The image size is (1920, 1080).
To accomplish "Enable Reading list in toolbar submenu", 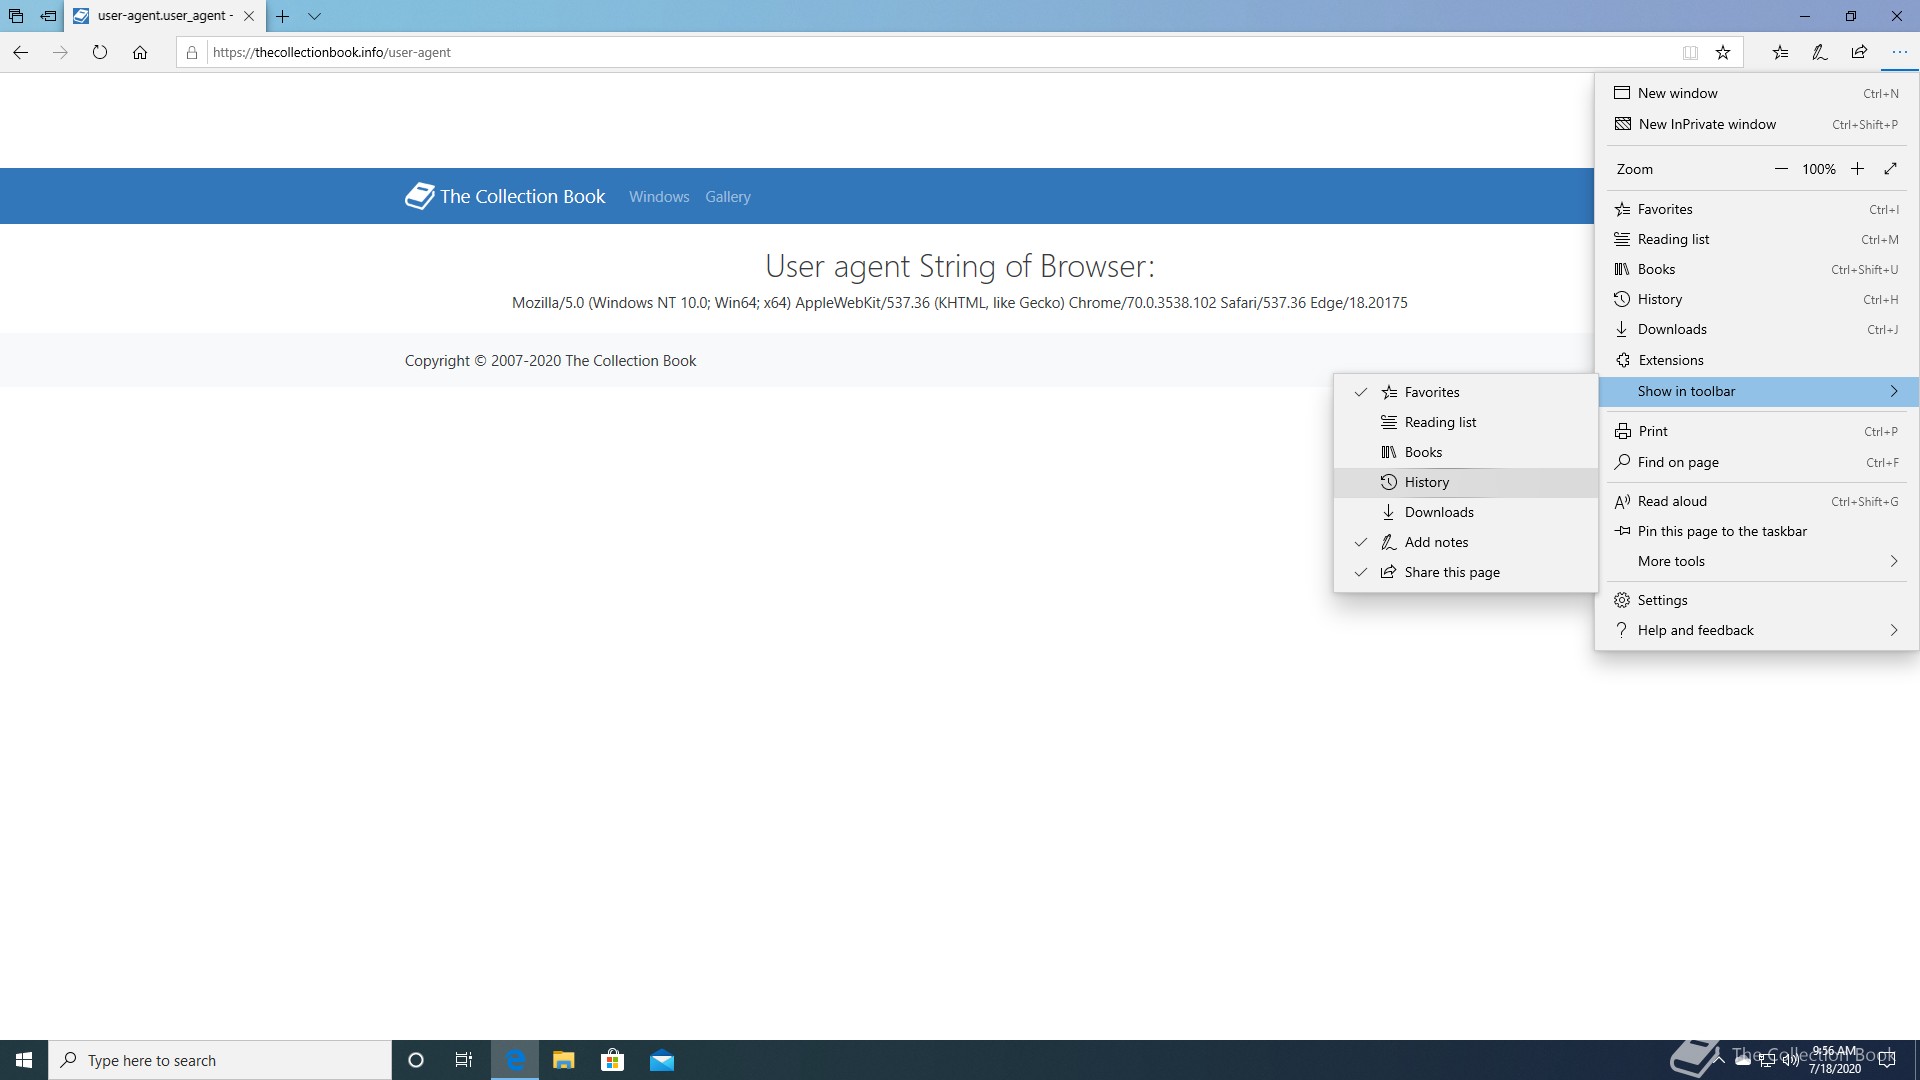I will (x=1465, y=422).
